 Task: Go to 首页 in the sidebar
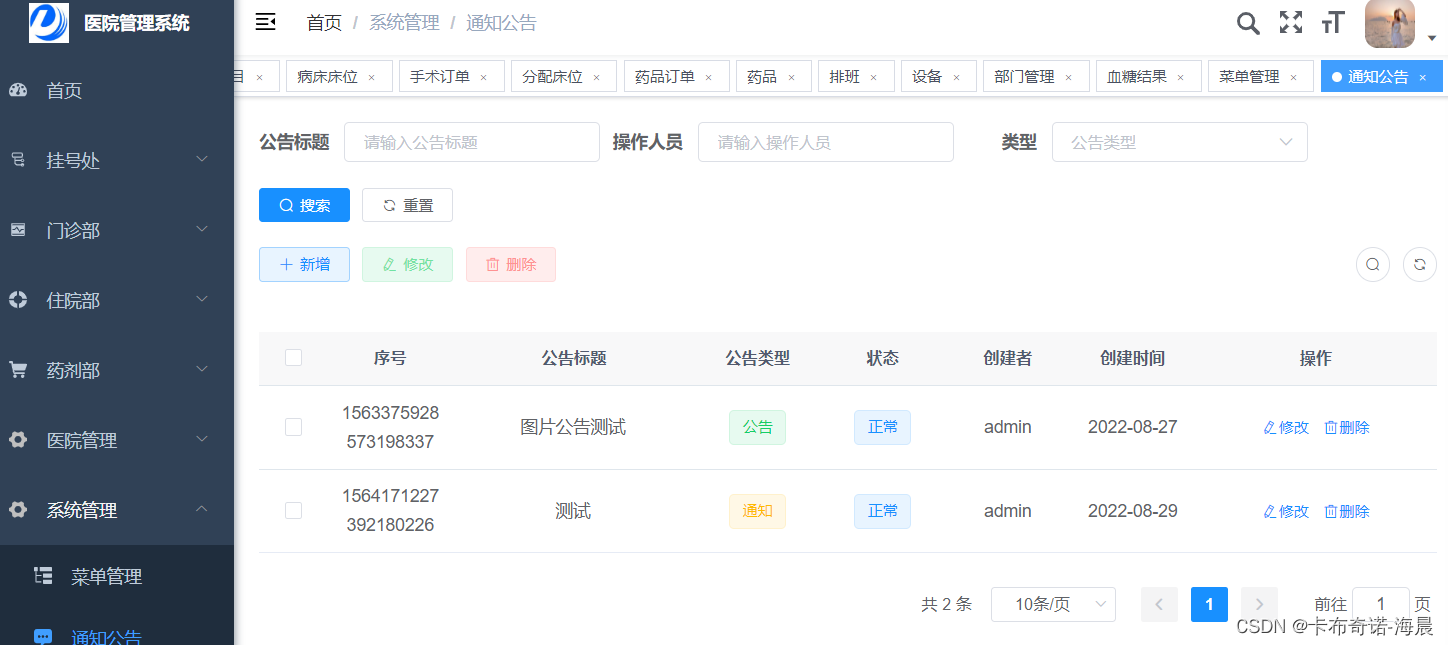(x=117, y=91)
